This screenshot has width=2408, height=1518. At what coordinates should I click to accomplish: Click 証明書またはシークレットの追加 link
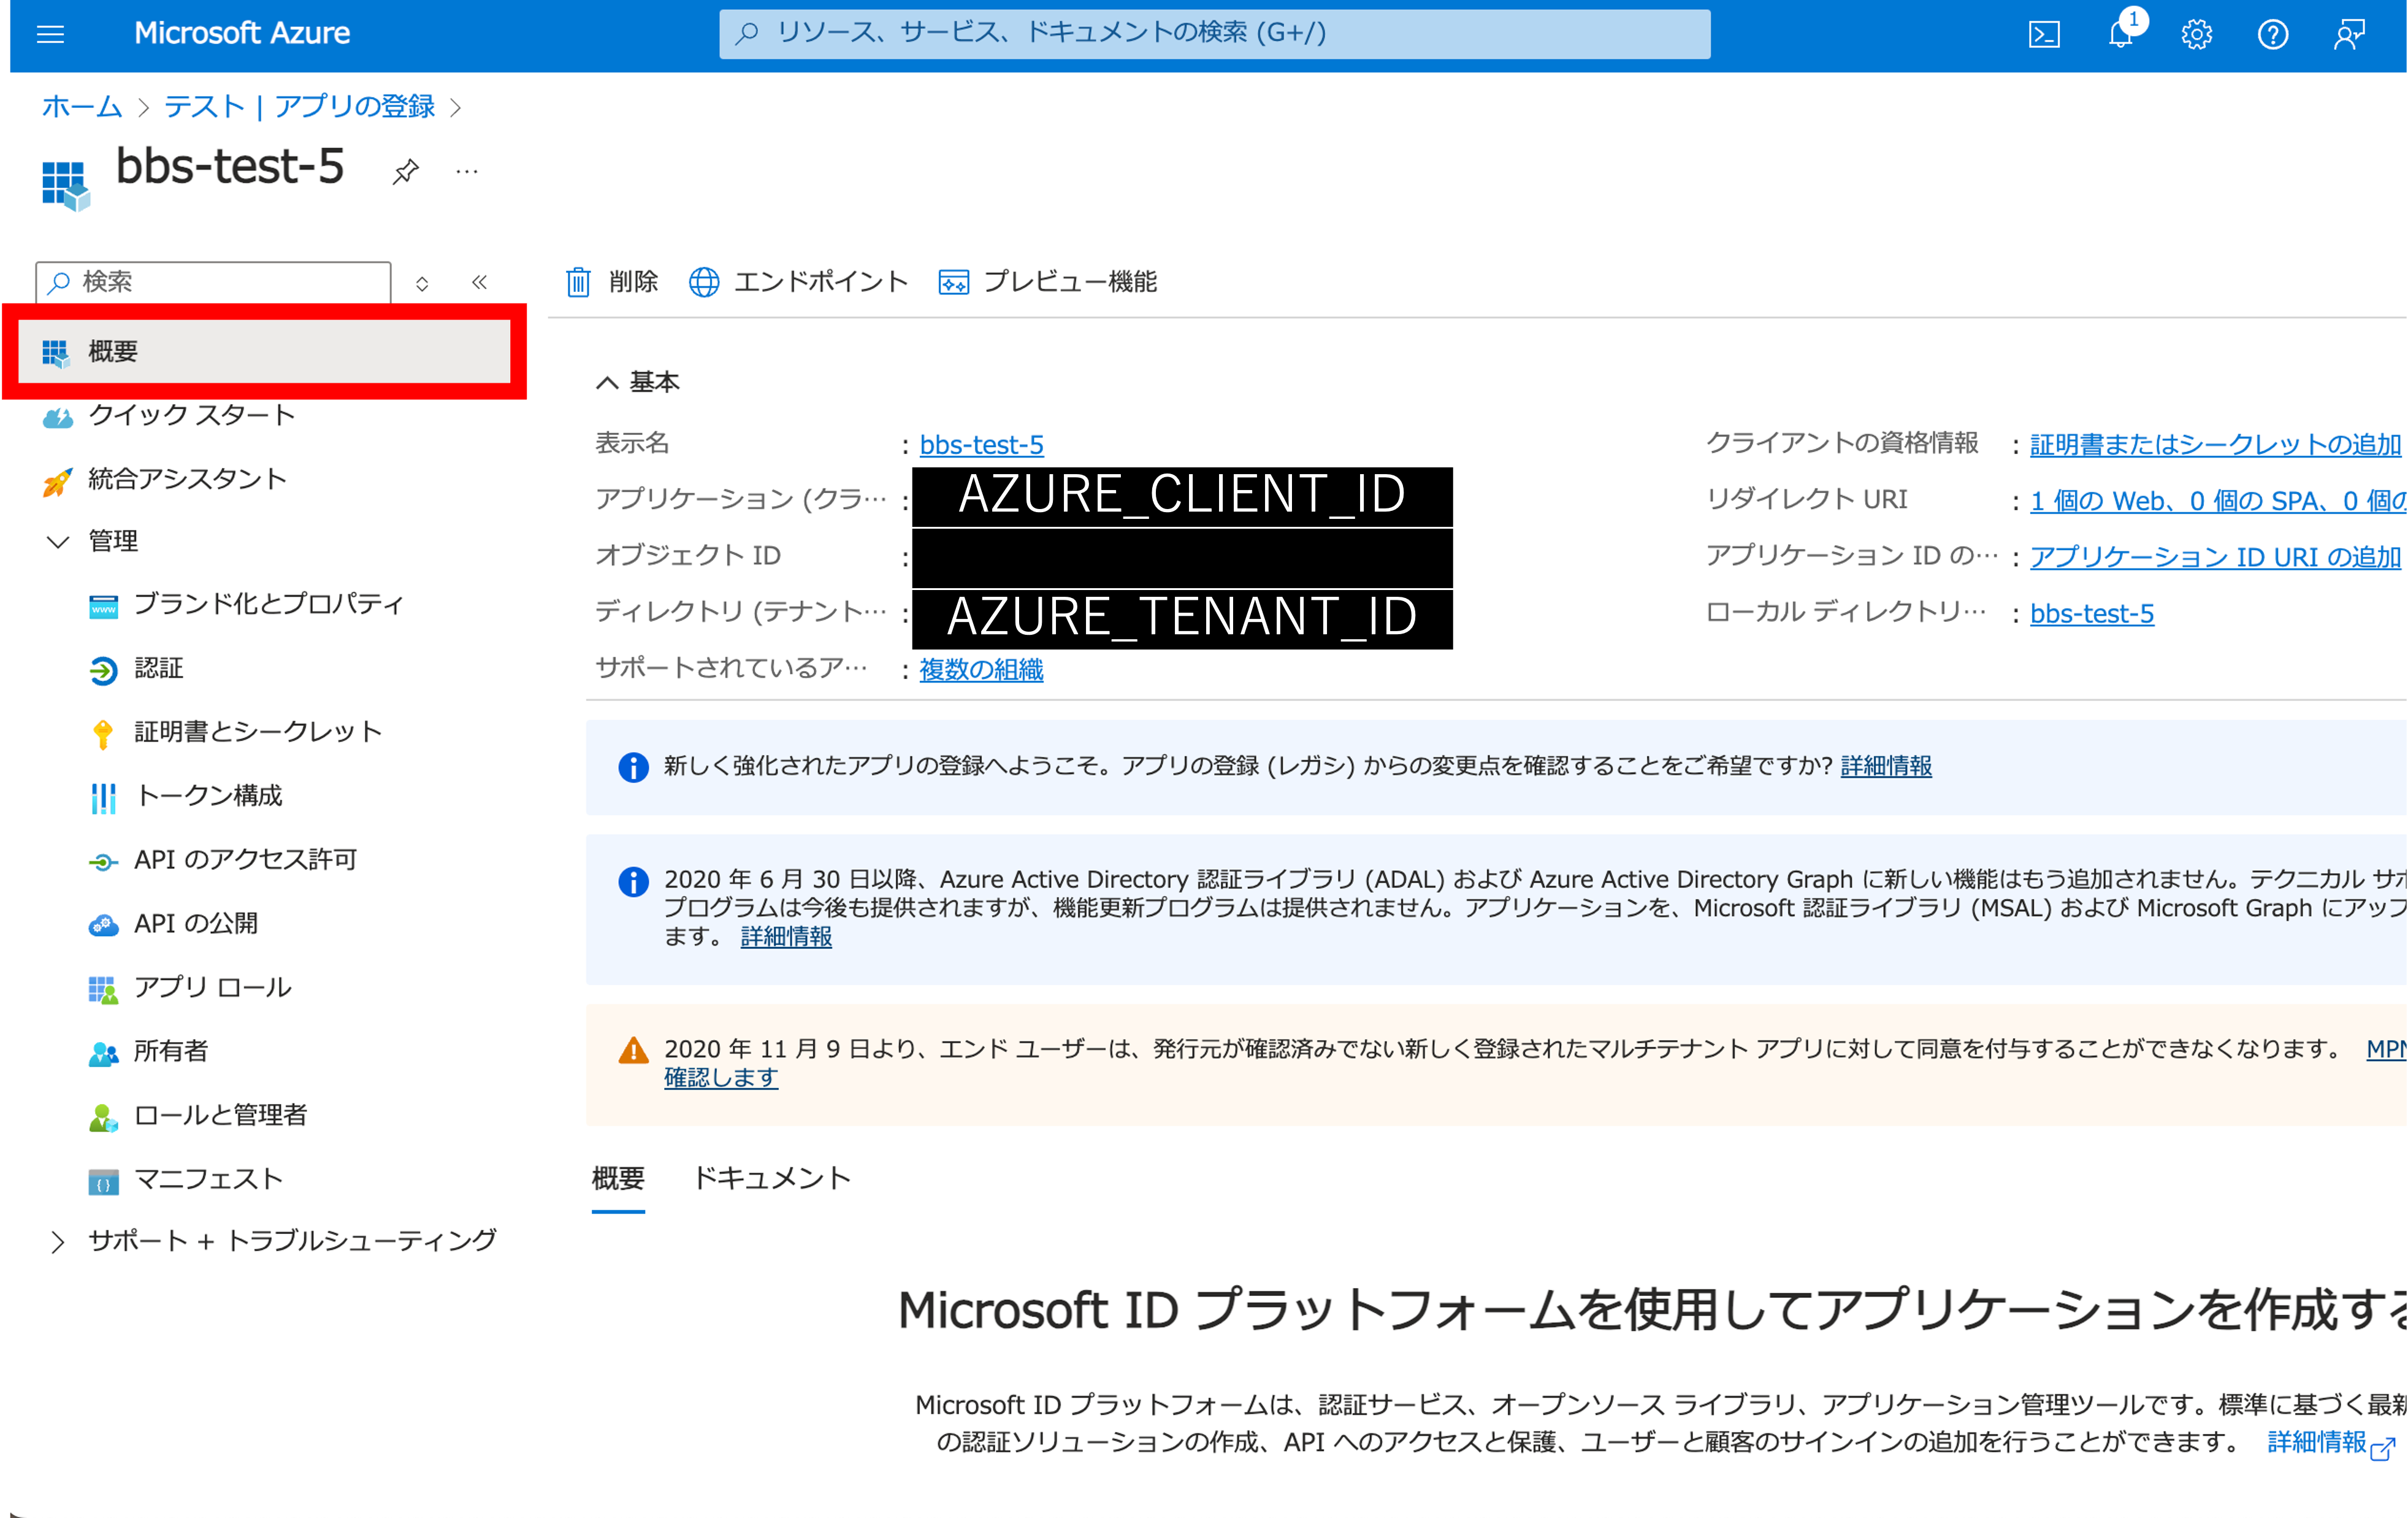[2214, 444]
